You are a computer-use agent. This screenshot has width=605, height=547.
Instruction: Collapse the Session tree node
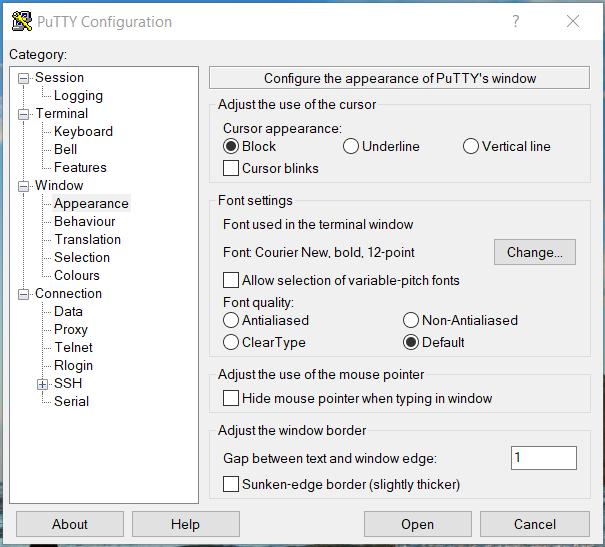(x=24, y=78)
